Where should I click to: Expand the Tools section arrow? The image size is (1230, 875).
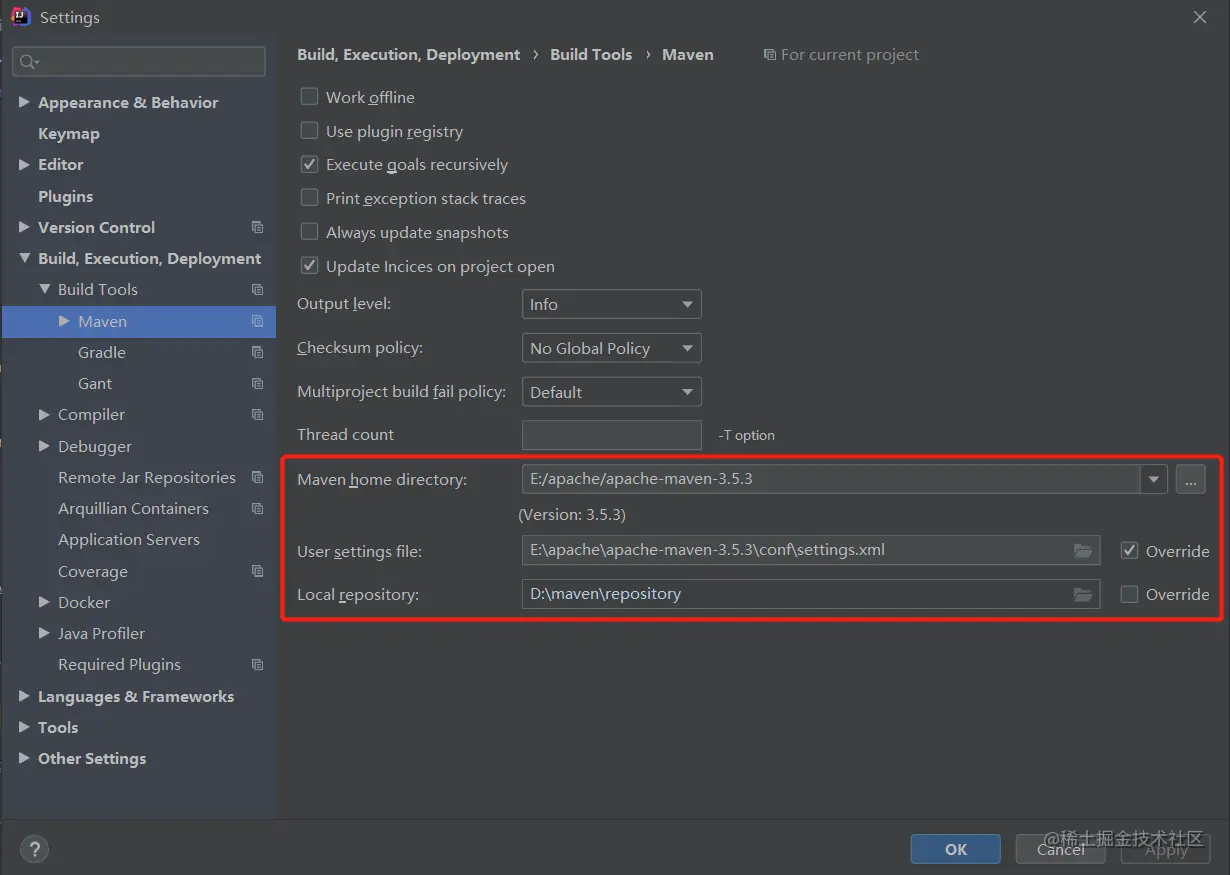tap(24, 727)
